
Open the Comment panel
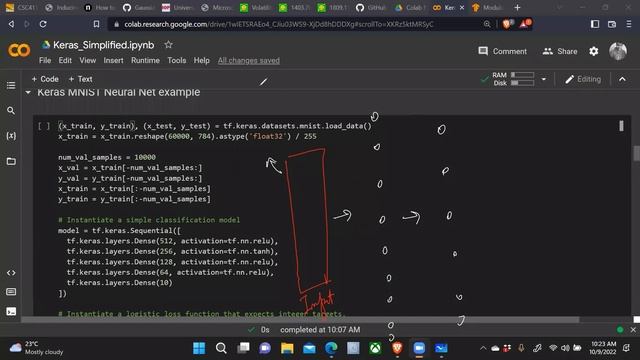coord(502,51)
